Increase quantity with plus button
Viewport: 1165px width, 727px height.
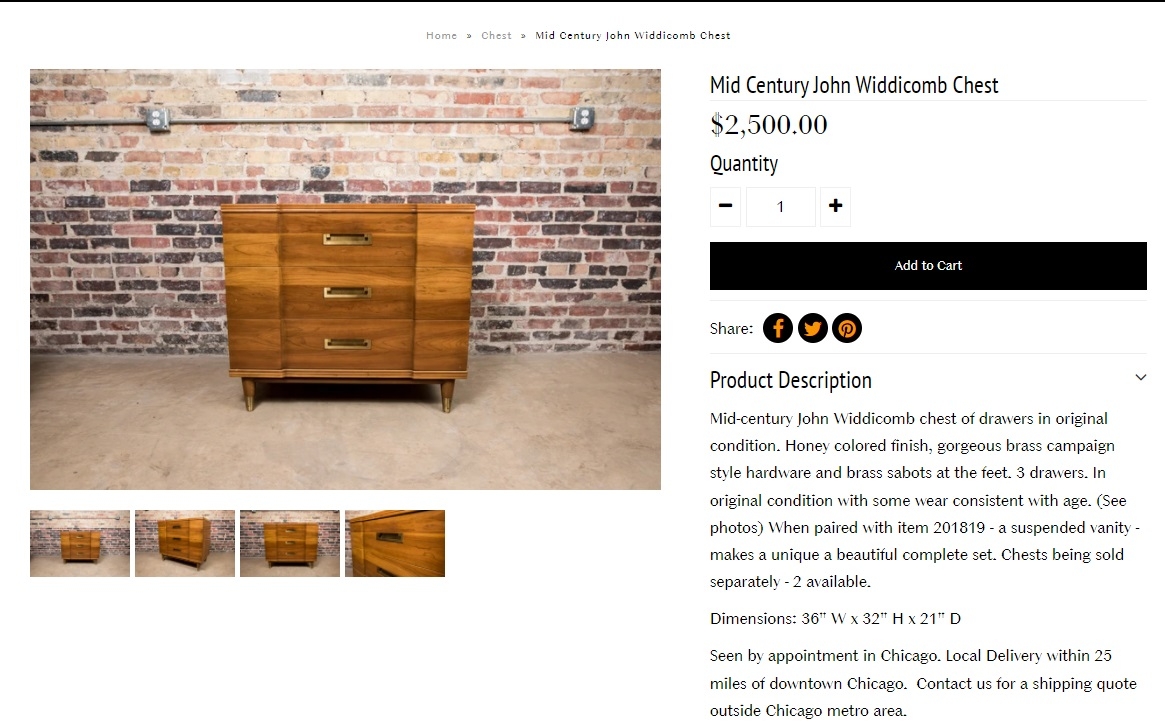(x=835, y=207)
